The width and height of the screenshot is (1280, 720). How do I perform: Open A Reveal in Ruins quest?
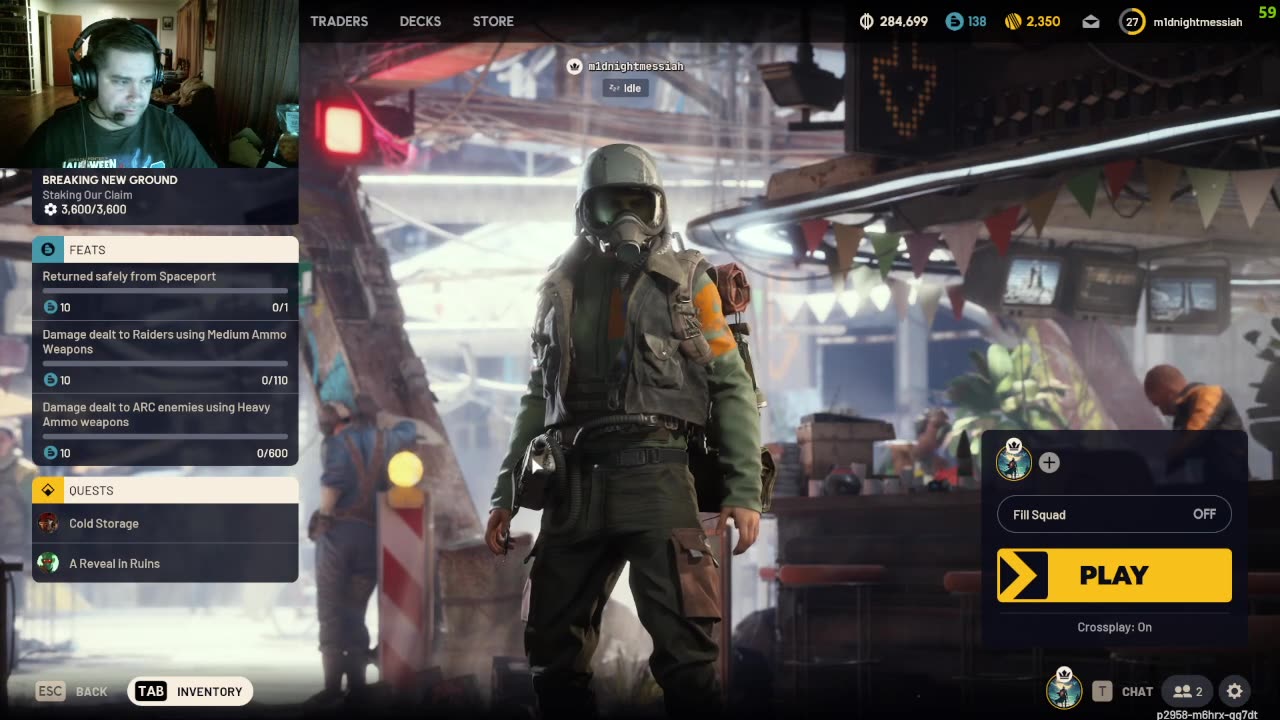click(165, 563)
